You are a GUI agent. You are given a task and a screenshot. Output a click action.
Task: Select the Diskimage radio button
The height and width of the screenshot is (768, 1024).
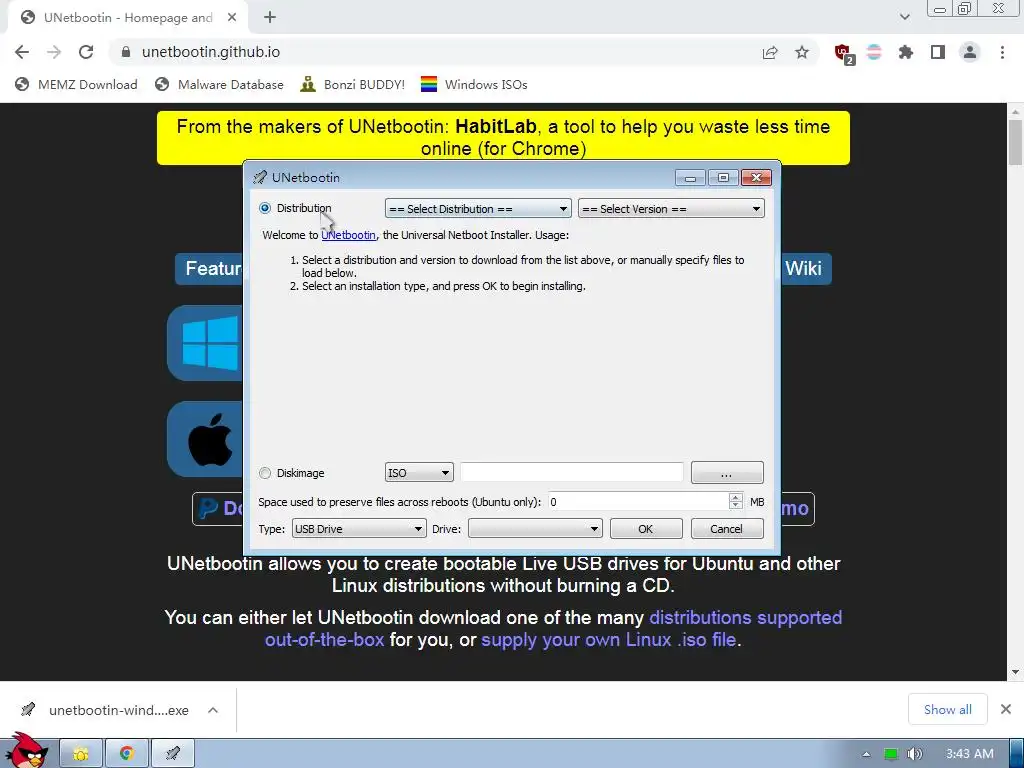(x=264, y=473)
